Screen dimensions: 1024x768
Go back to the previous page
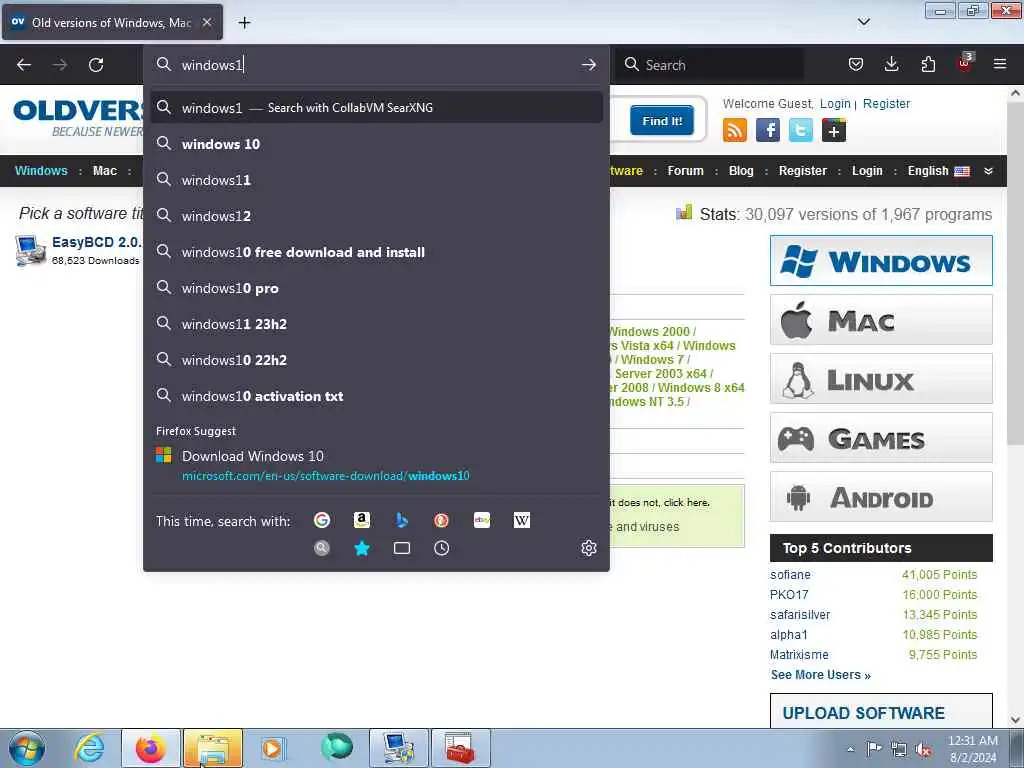pos(24,65)
